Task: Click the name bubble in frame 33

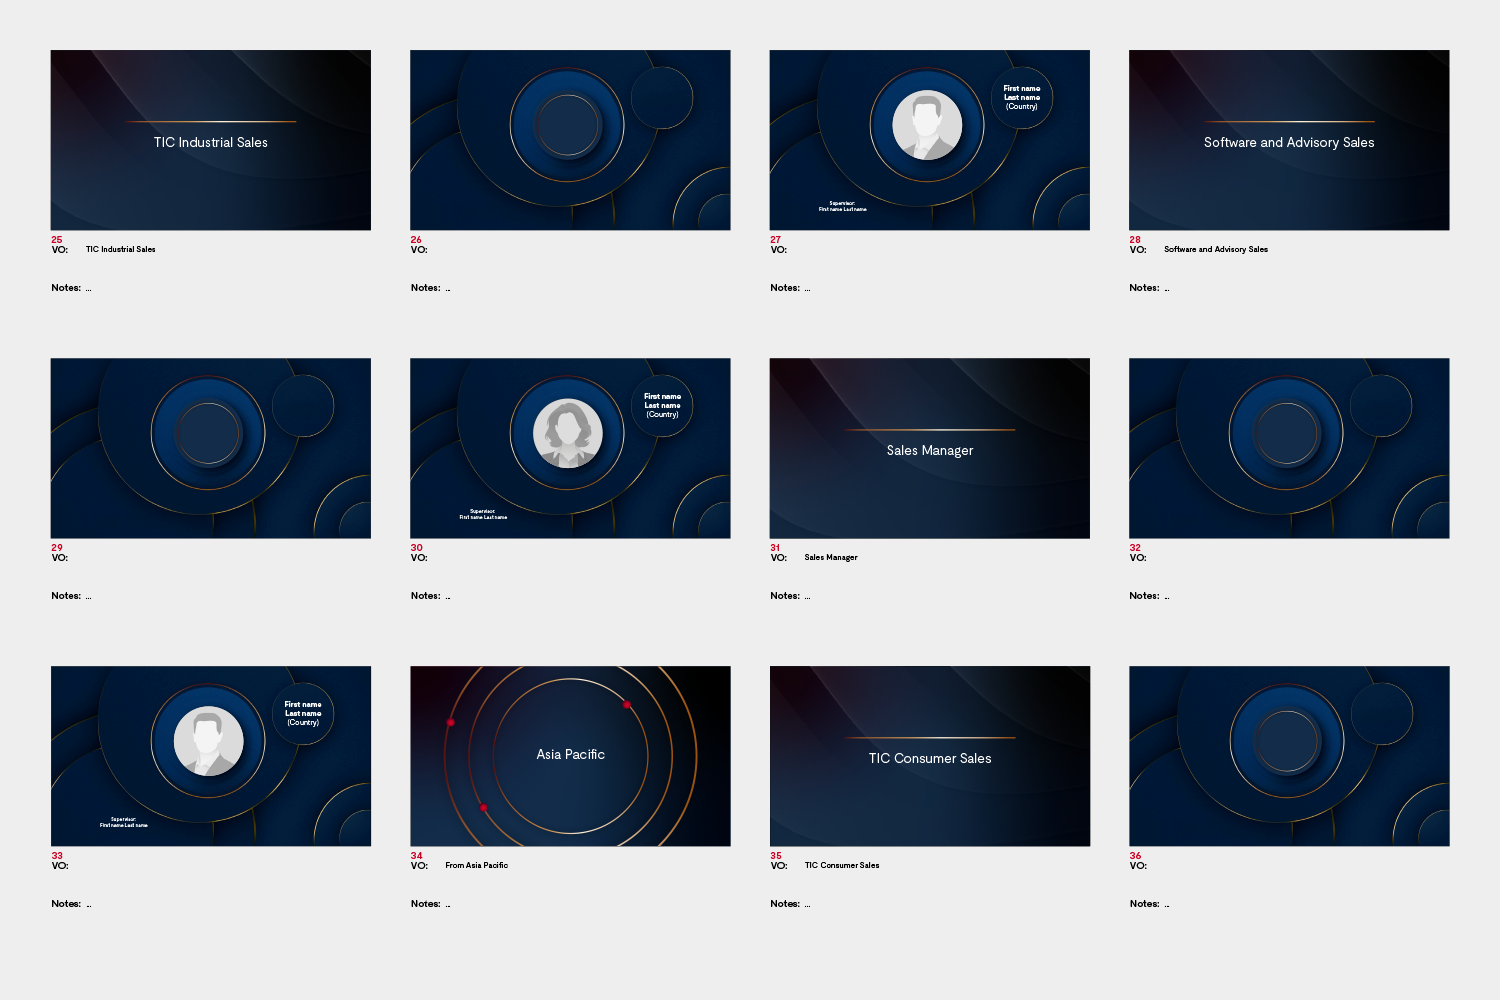Action: click(x=303, y=714)
